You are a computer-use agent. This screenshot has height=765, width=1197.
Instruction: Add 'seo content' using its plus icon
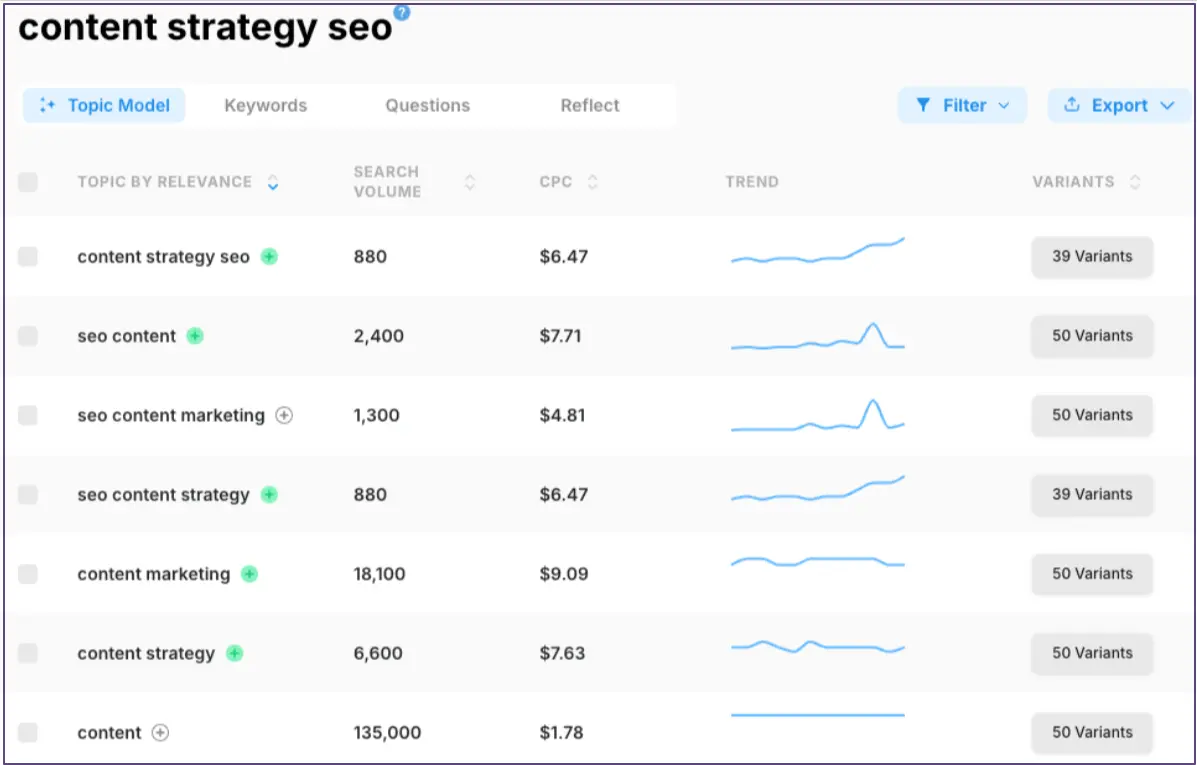[x=196, y=336]
